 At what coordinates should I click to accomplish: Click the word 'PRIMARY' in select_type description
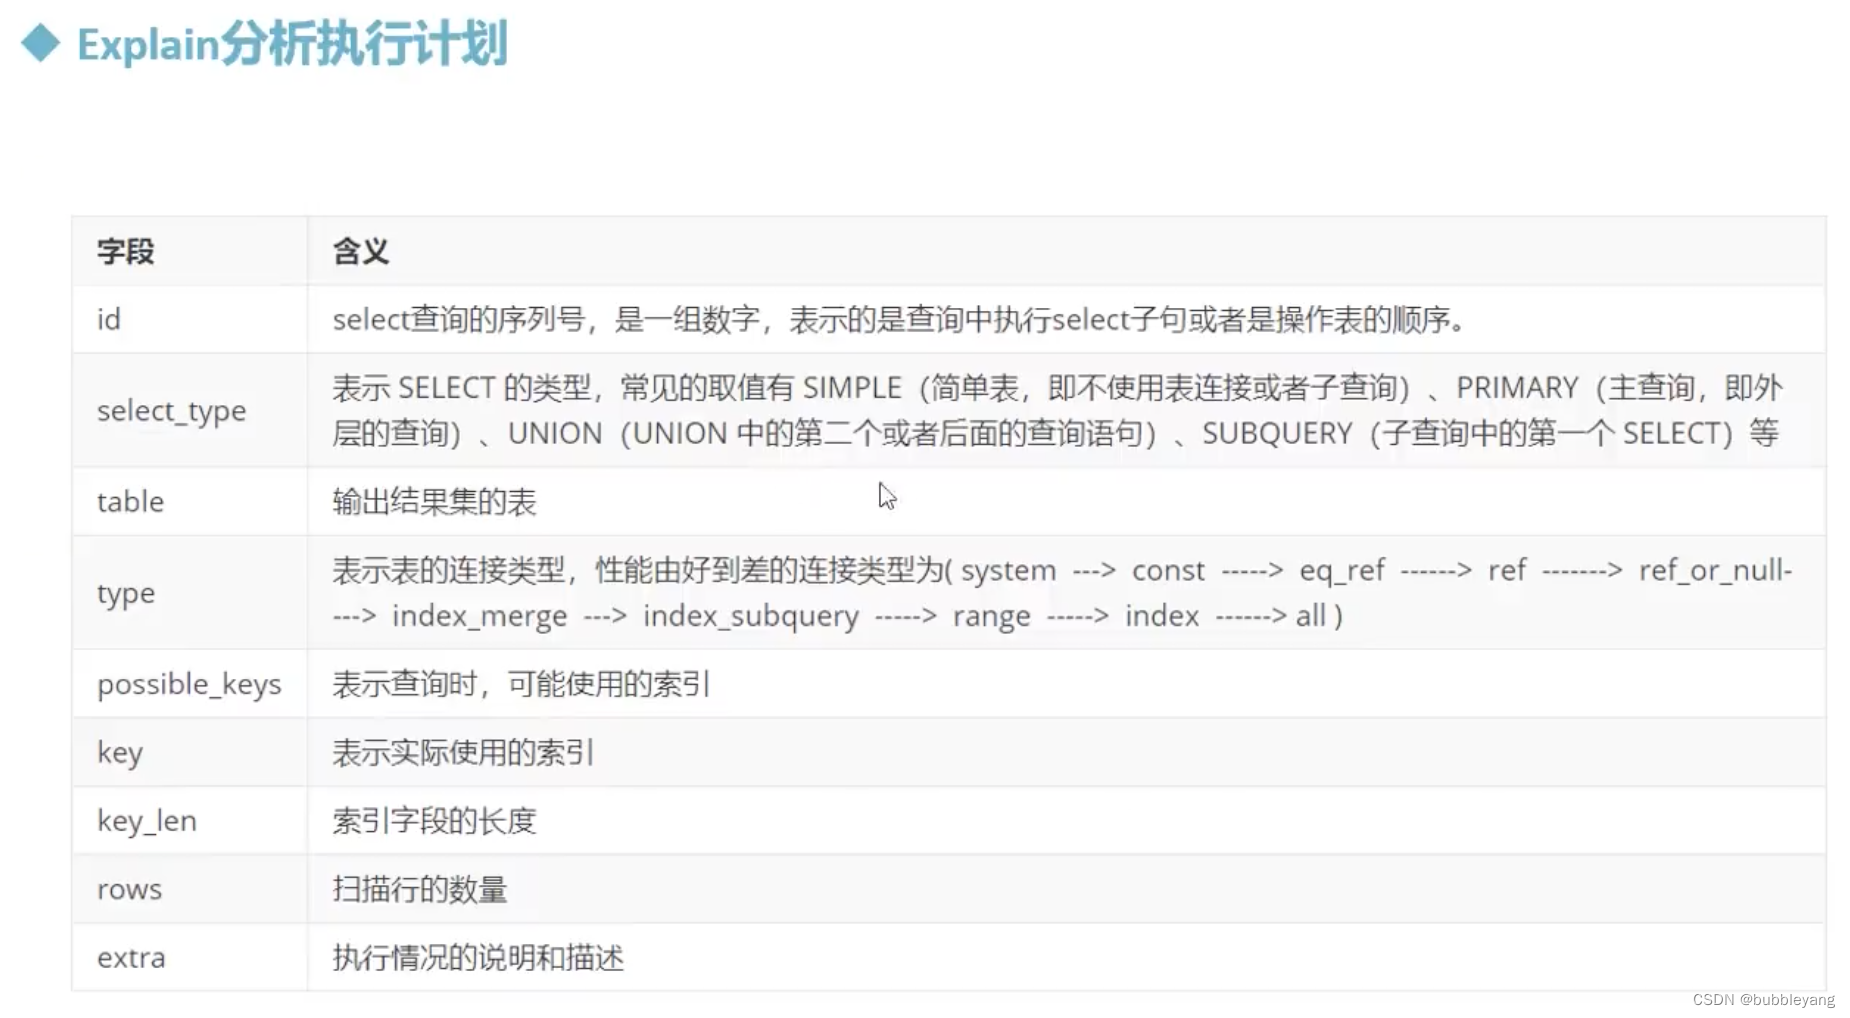click(x=1517, y=388)
